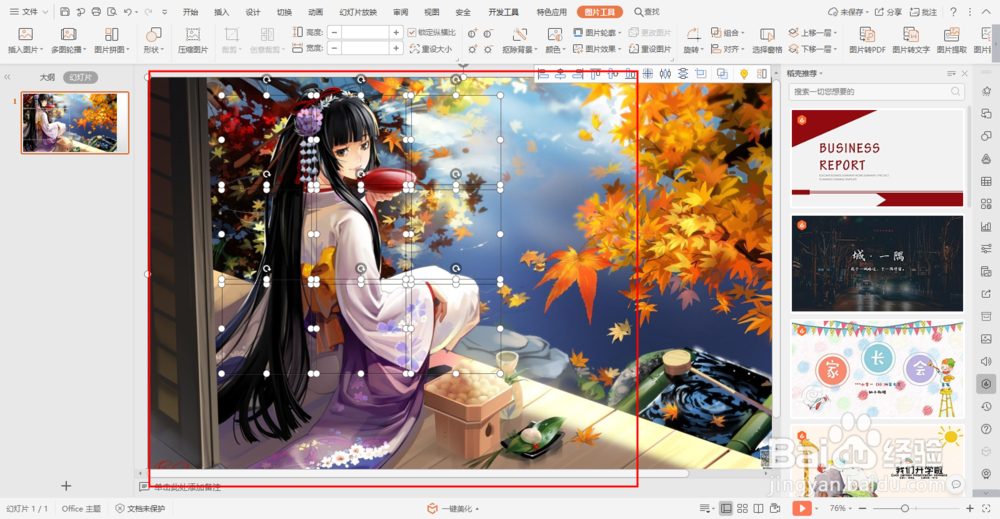Click the 图片转文字 (image to text) tool
The height and width of the screenshot is (519, 1000).
click(x=911, y=40)
